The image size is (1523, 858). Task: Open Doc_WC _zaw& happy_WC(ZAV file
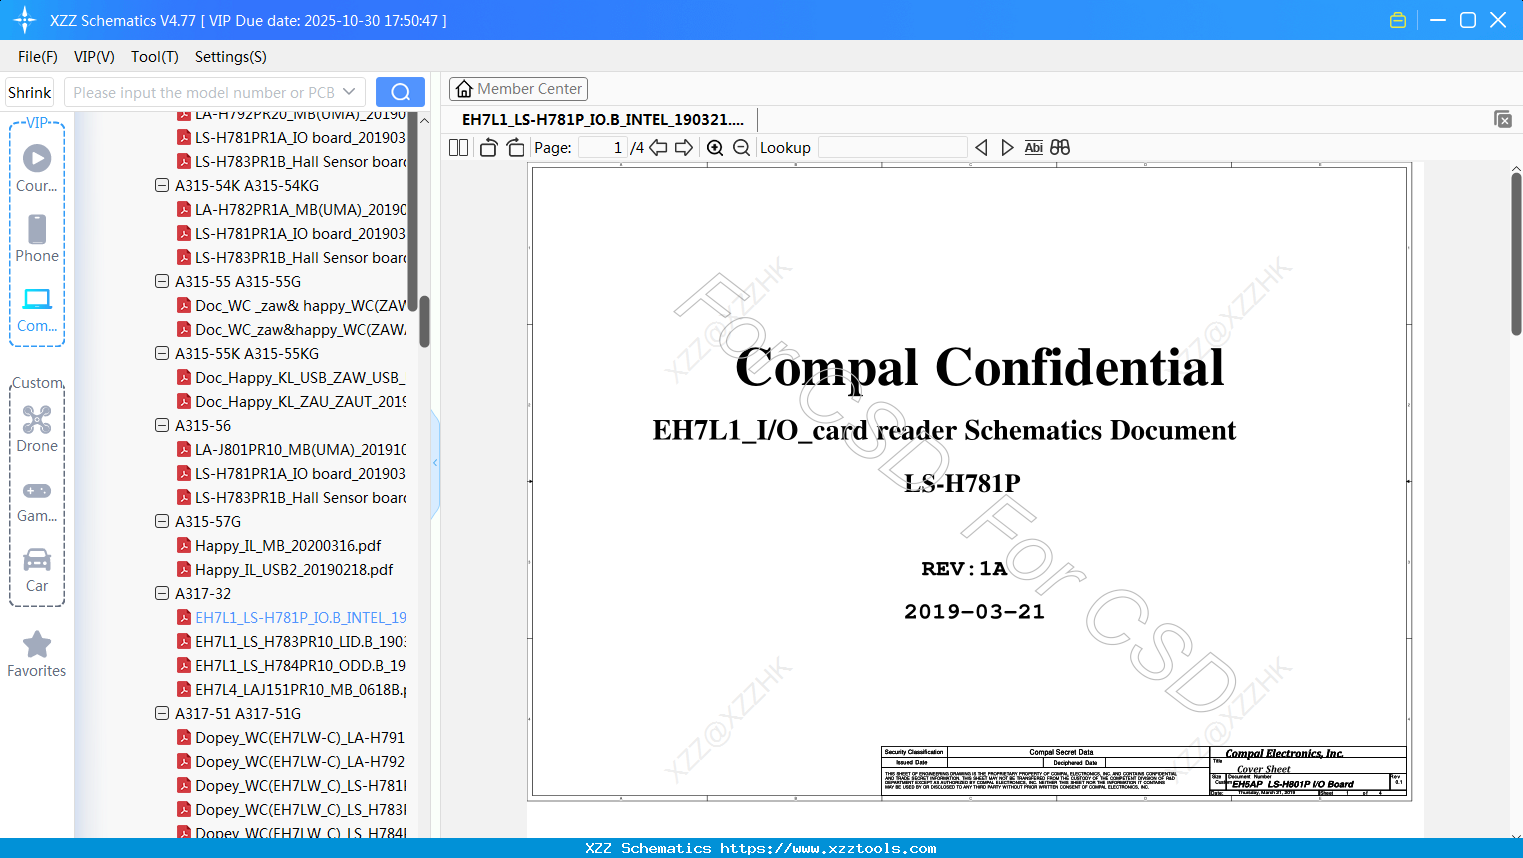pos(300,305)
